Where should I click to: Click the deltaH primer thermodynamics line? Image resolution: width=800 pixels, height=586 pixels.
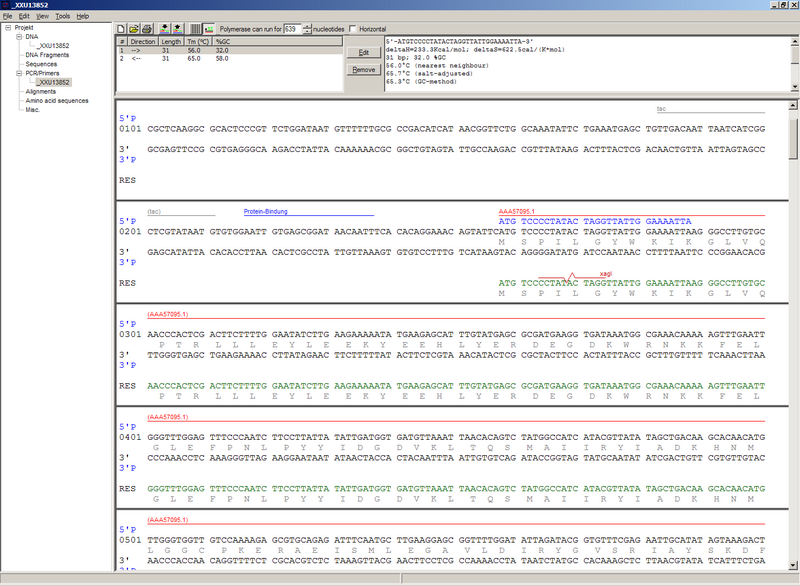475,49
